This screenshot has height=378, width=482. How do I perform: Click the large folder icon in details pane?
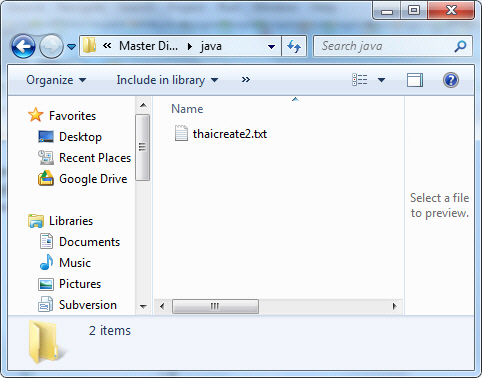pyautogui.click(x=47, y=342)
